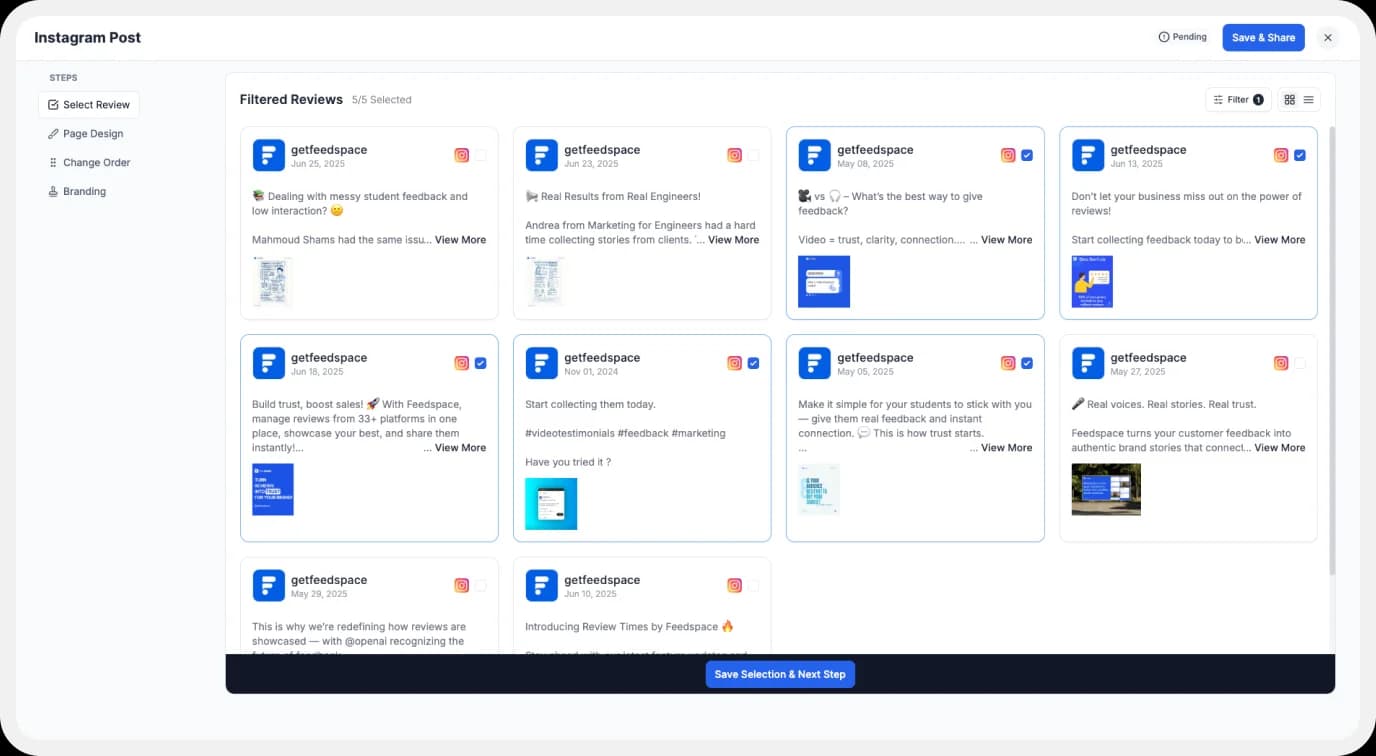Screen dimensions: 1376x756
Task: Click getfeedspace avatar on Nov 01 review
Action: coord(542,364)
